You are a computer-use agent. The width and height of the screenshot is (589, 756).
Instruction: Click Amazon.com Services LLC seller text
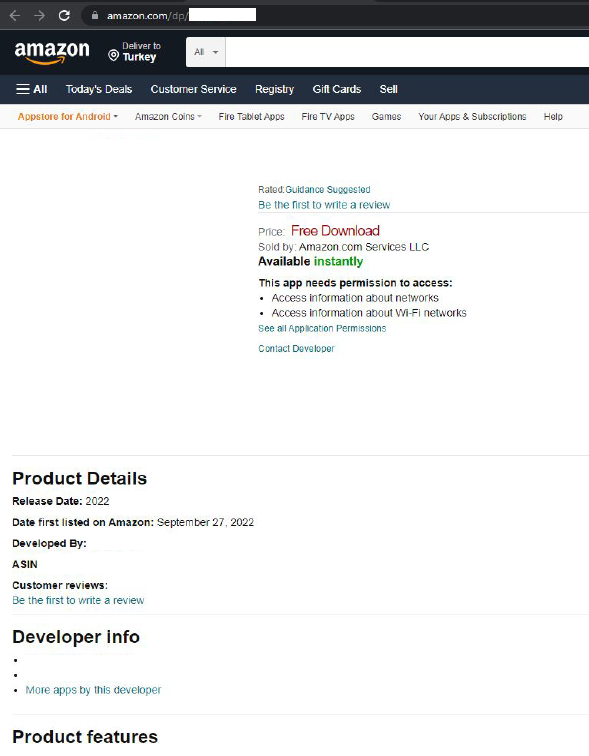(364, 247)
